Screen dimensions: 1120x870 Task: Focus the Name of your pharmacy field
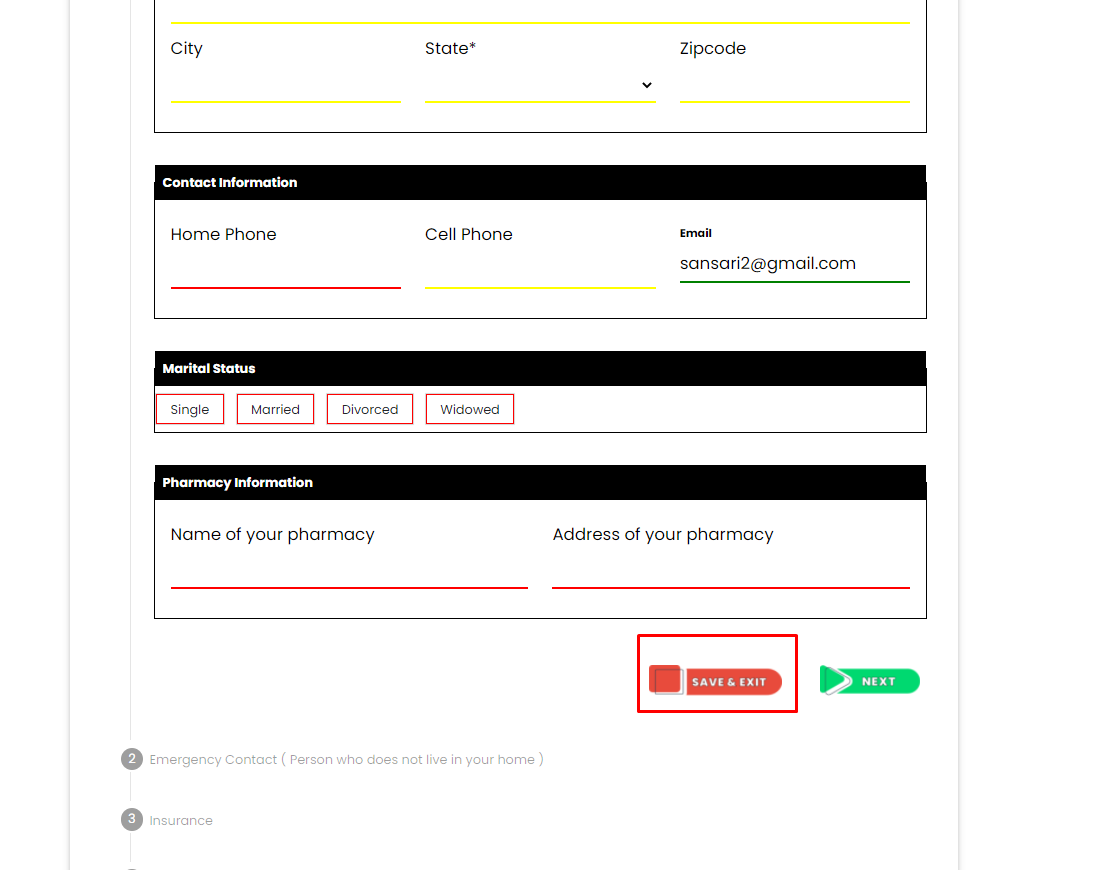pyautogui.click(x=349, y=571)
